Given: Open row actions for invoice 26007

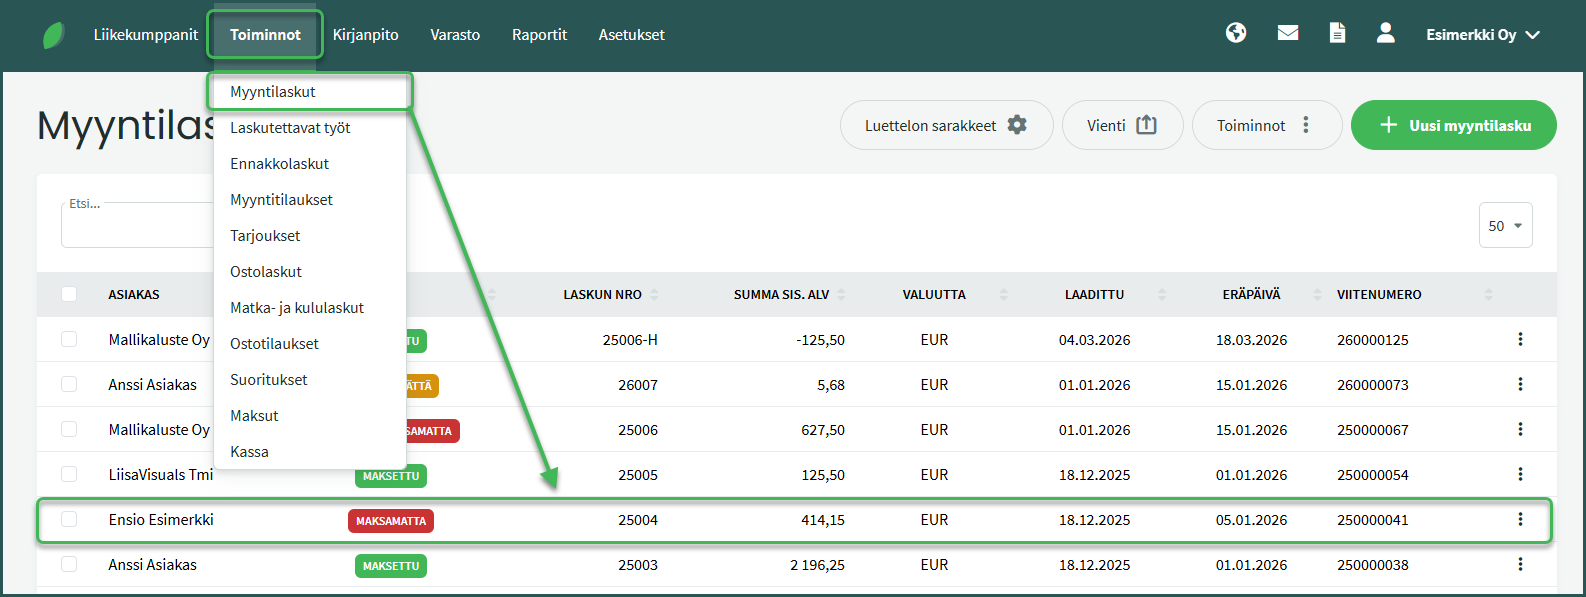Looking at the screenshot, I should (1520, 384).
